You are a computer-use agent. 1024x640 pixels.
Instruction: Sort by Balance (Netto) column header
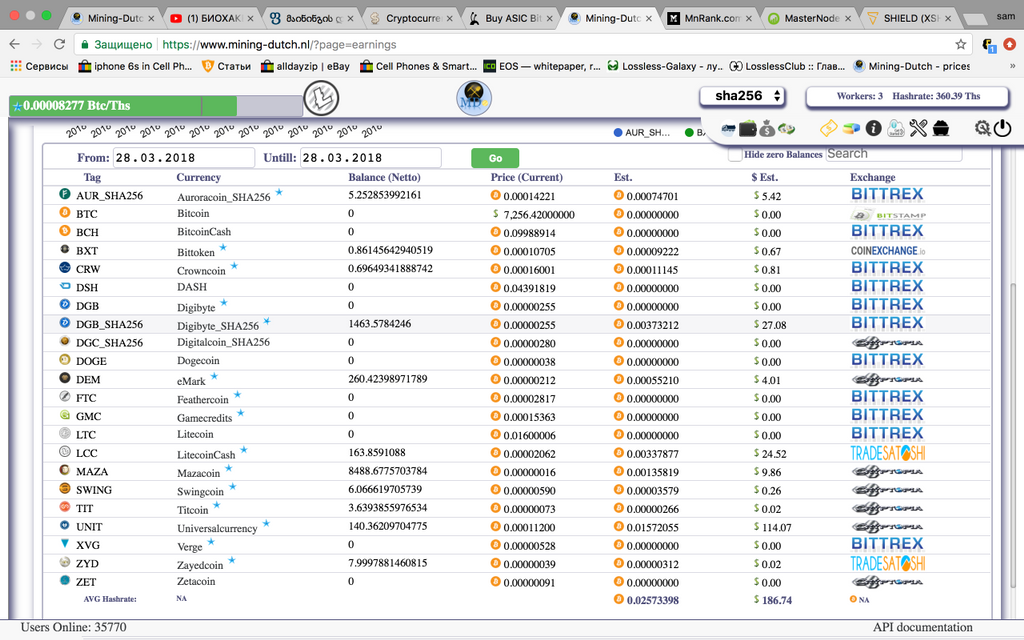coord(384,177)
